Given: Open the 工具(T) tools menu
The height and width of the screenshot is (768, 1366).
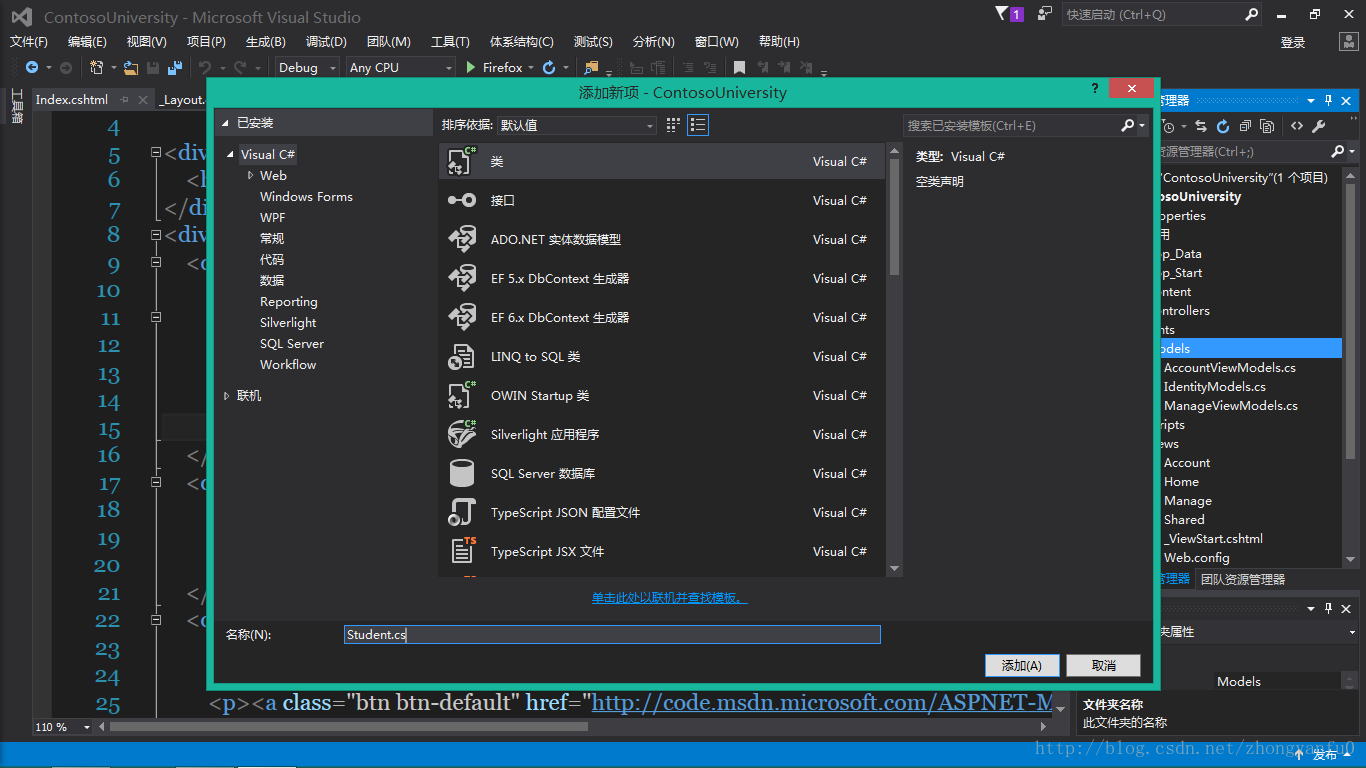Looking at the screenshot, I should coord(450,41).
